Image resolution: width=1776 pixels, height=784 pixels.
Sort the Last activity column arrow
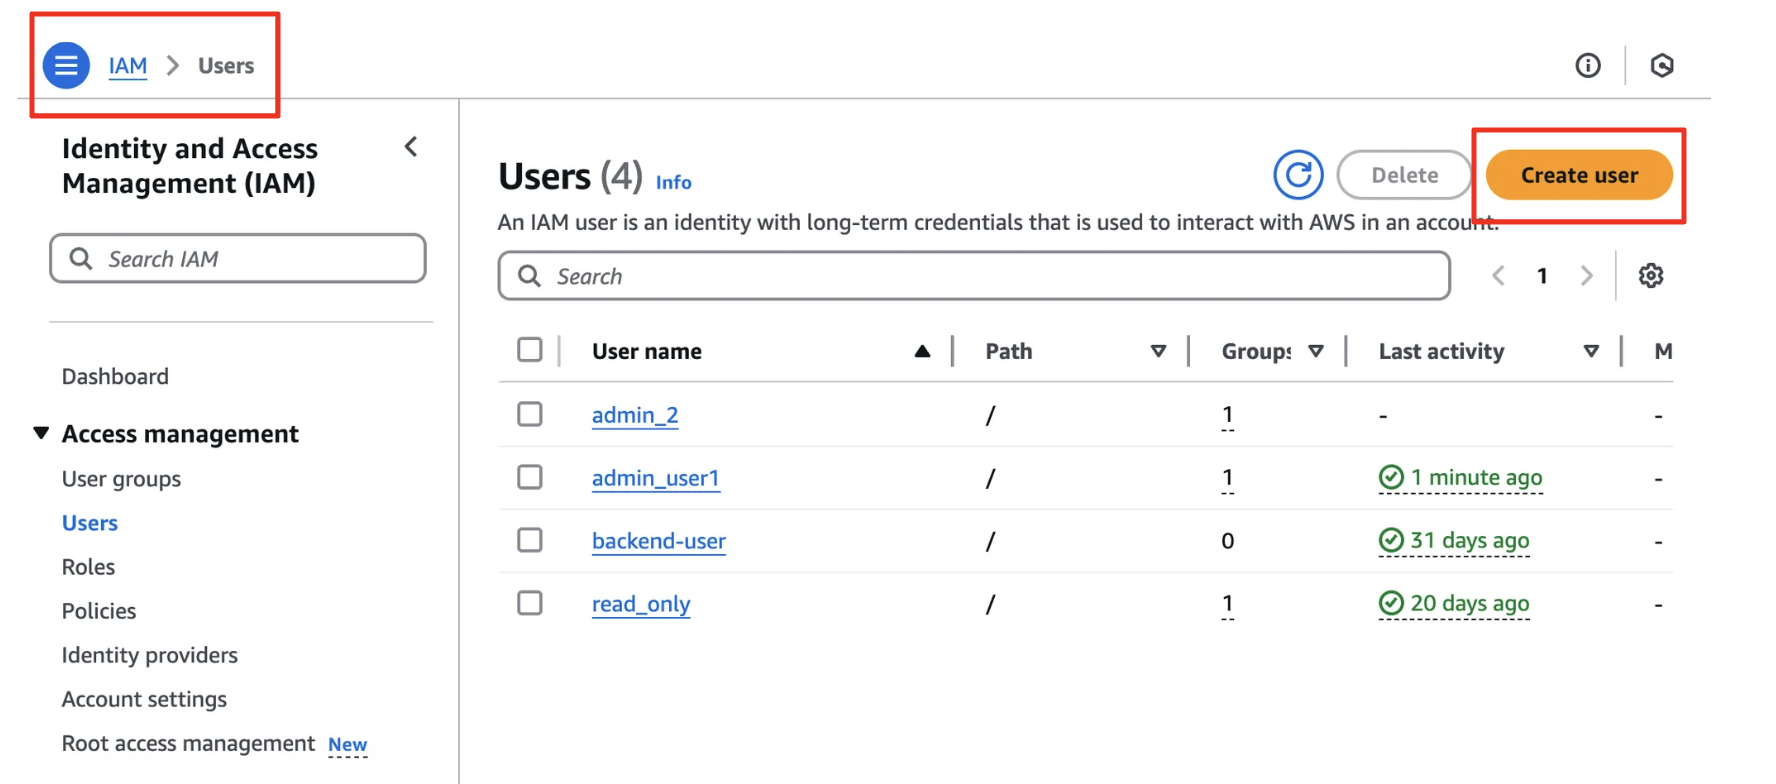pos(1591,351)
